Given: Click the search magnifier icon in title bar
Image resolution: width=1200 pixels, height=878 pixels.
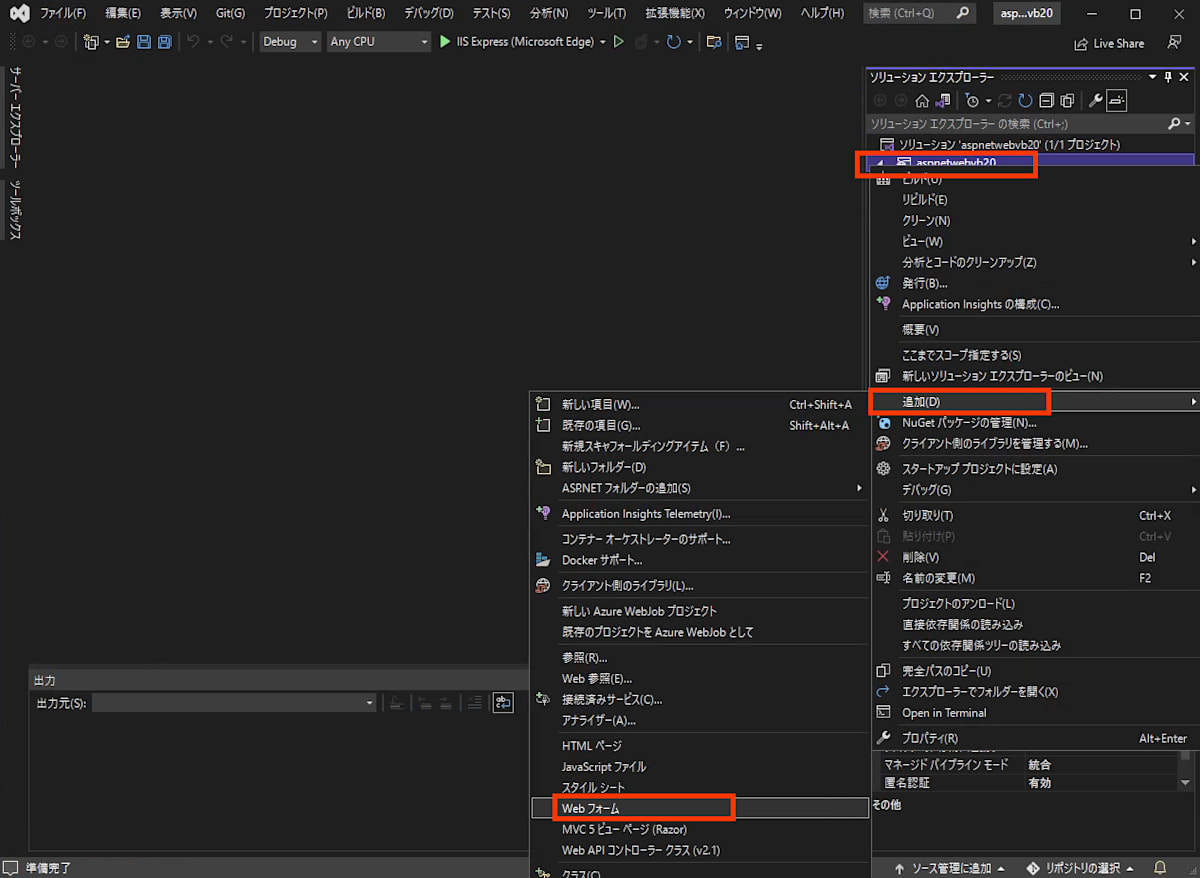Looking at the screenshot, I should (x=962, y=14).
